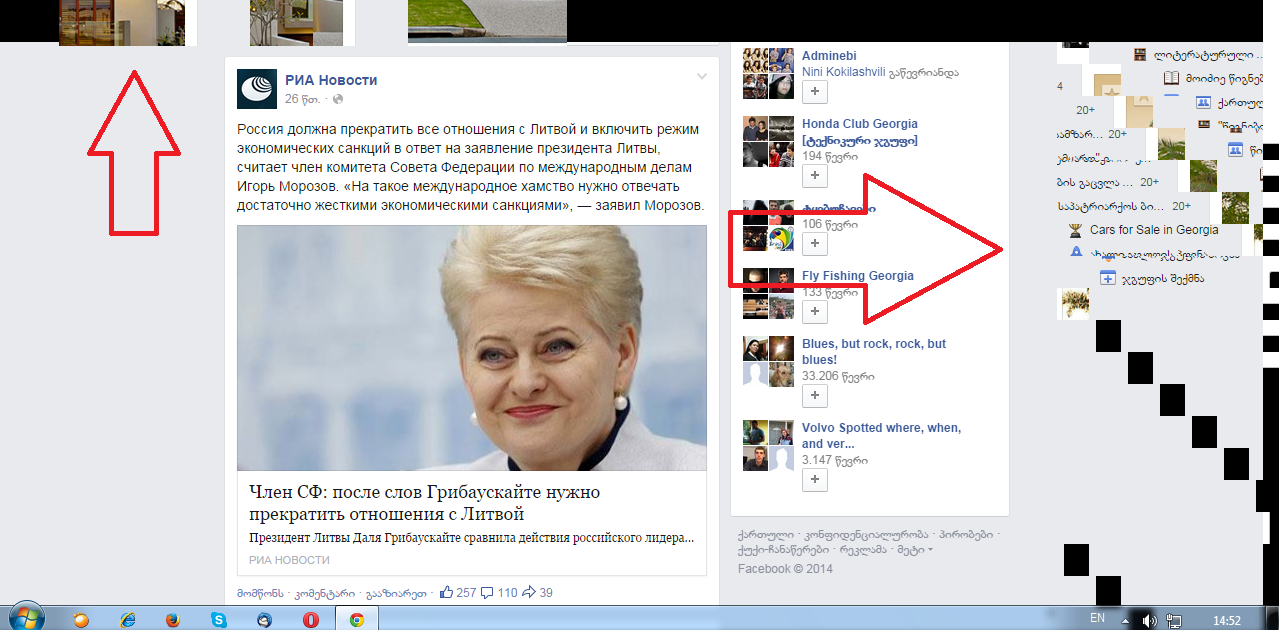Click EN language indicator in tray

click(1097, 619)
